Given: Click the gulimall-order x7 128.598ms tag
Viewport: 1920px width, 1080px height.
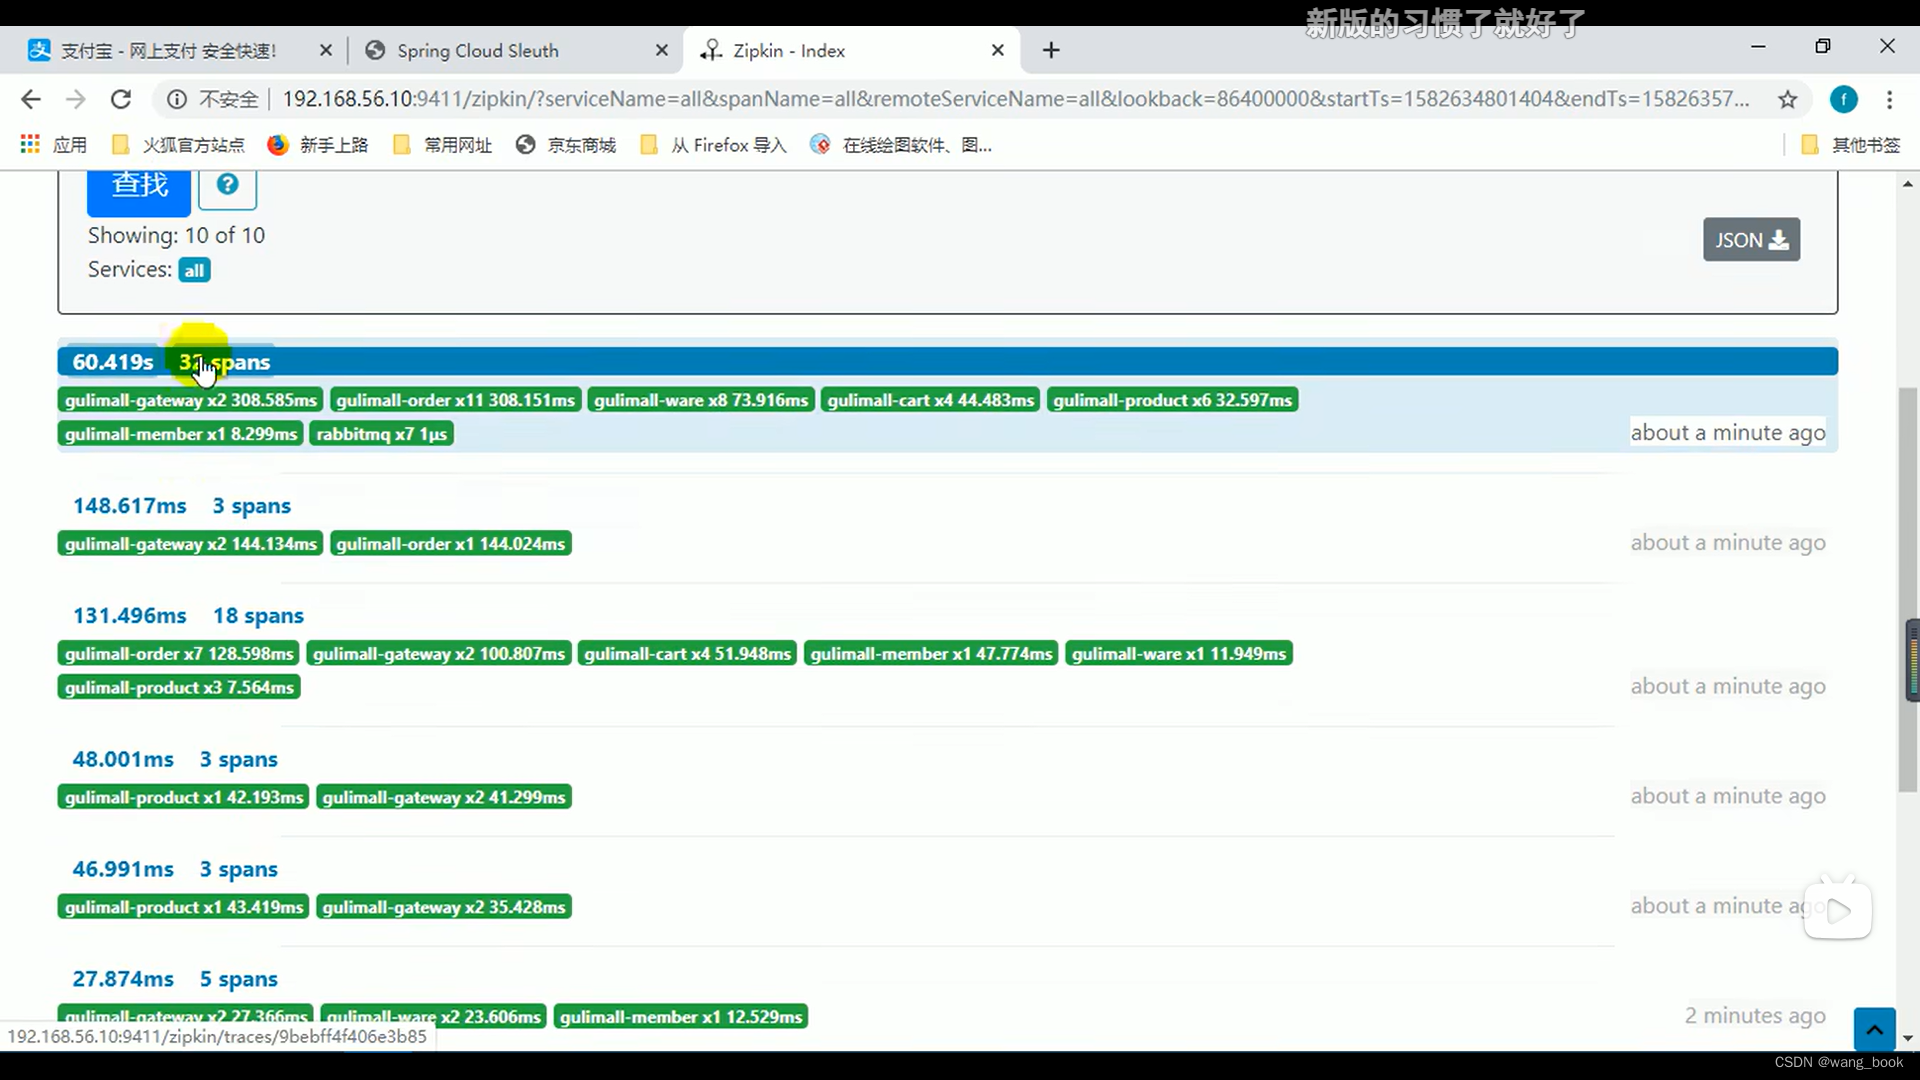Looking at the screenshot, I should click(x=179, y=654).
